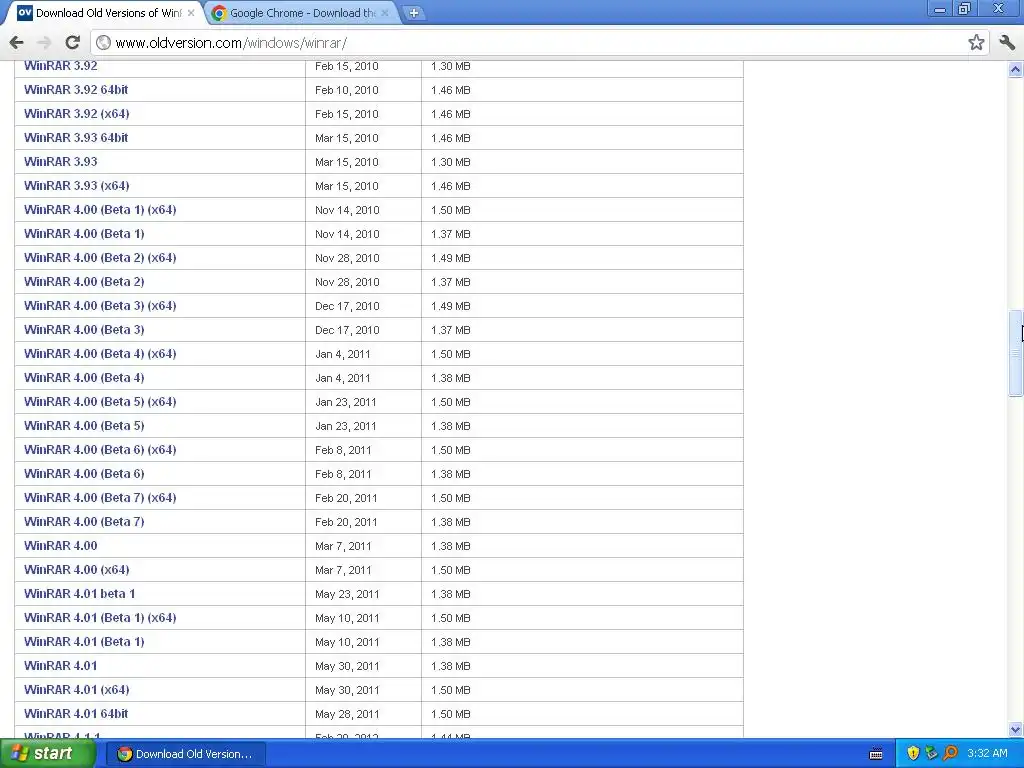1024x768 pixels.
Task: Open WinRAR 4.01 (x64) link
Action: 76,690
